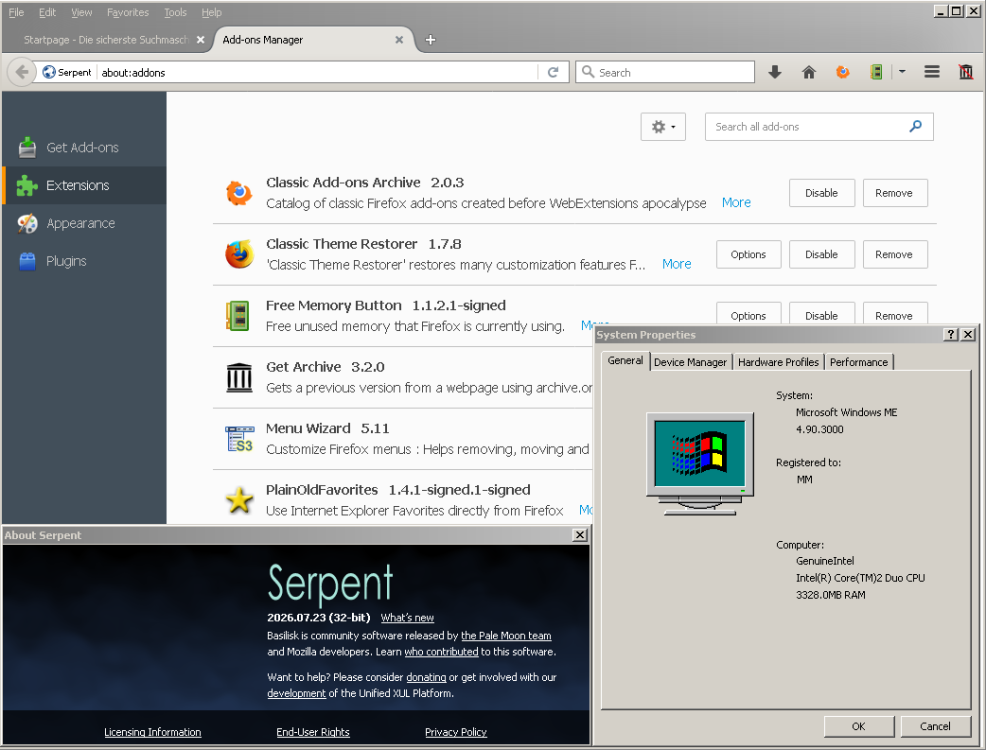Click the Get Archive extension icon

coord(239,377)
